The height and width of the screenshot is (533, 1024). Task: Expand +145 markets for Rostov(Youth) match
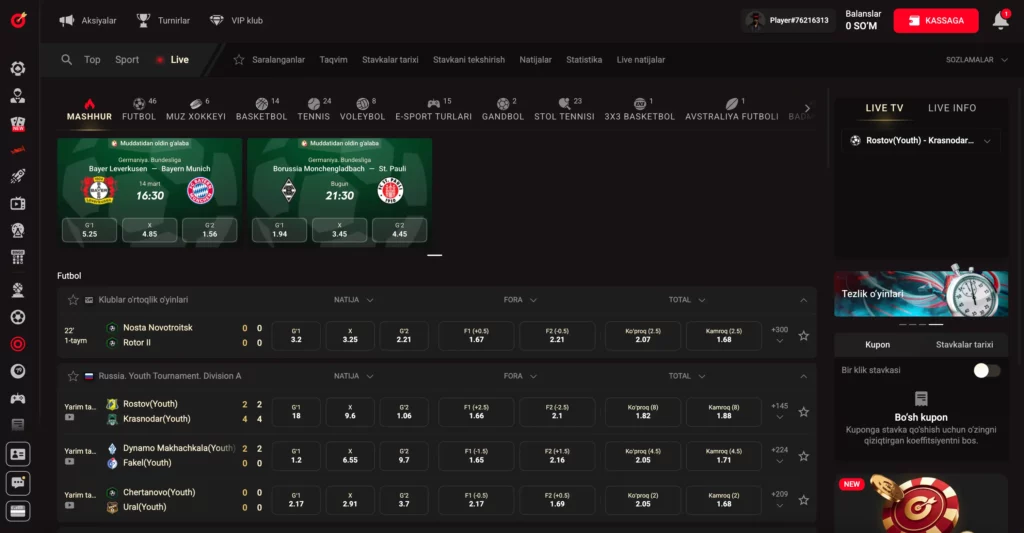click(x=779, y=411)
